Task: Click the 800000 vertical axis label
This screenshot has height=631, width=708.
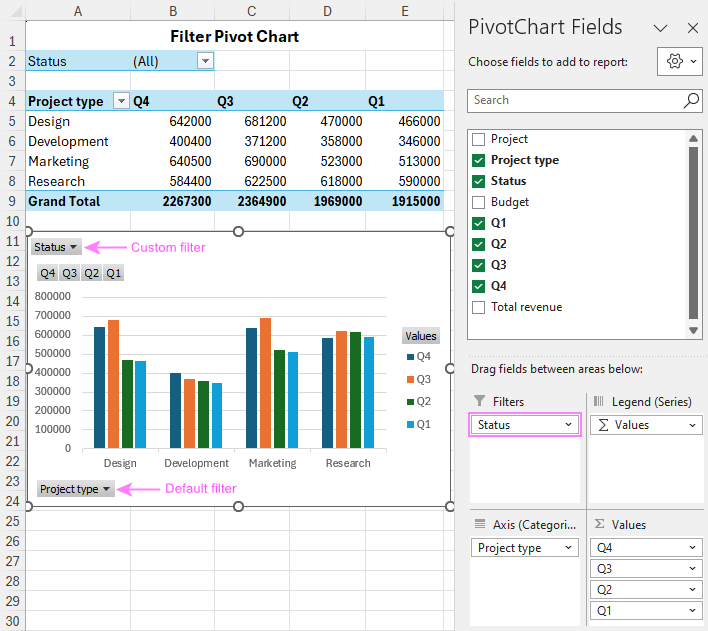Action: click(53, 296)
